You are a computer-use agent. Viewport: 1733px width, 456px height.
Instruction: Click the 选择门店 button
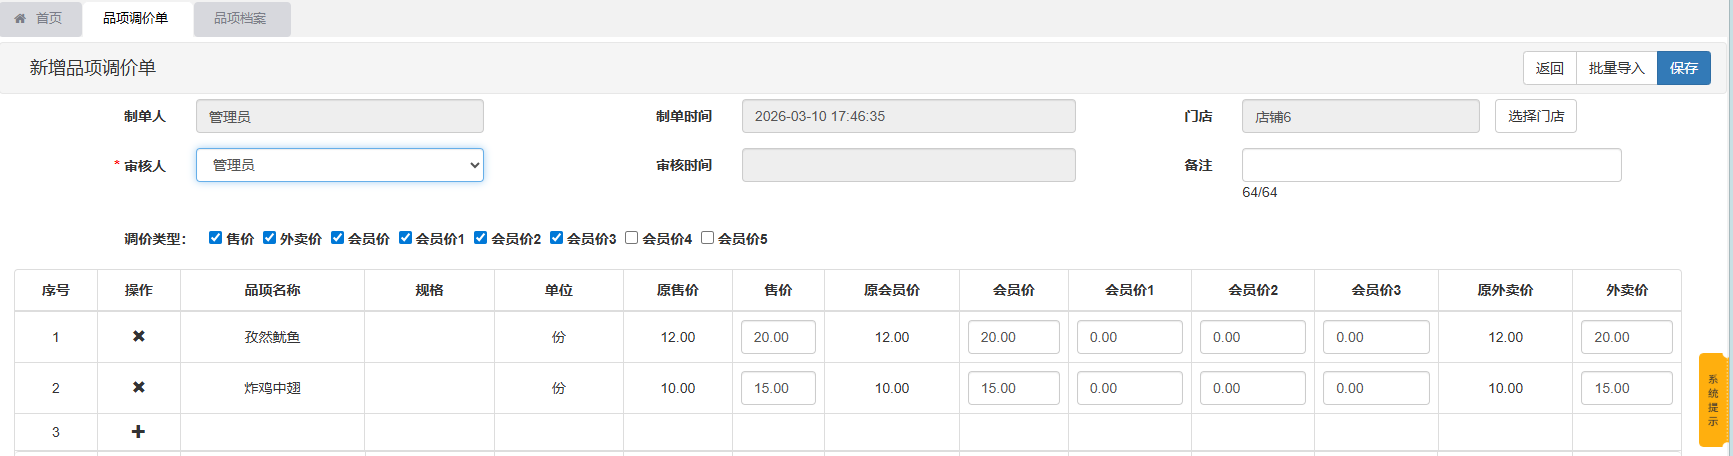coord(1535,116)
